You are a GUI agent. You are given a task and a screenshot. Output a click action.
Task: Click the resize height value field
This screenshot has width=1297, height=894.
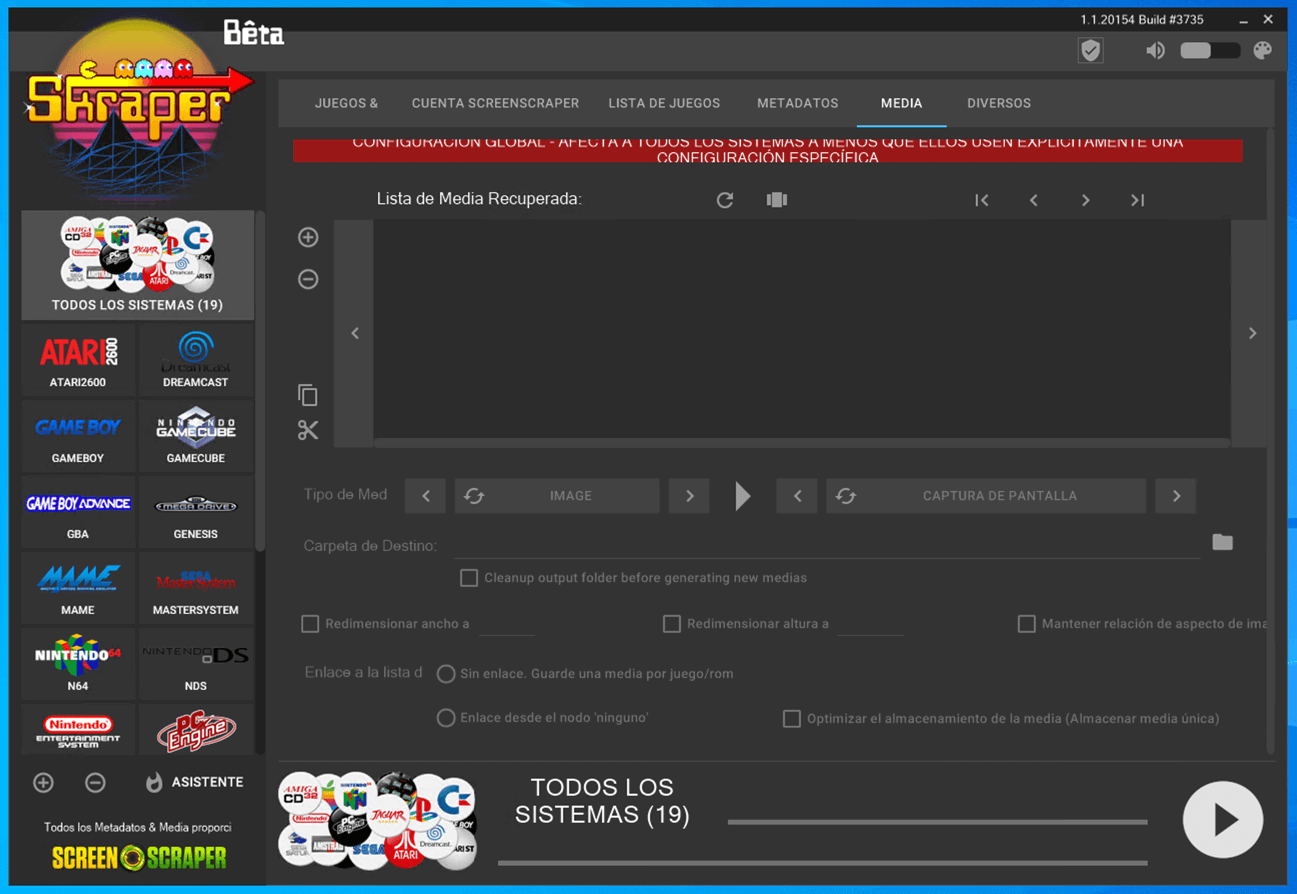(x=870, y=624)
